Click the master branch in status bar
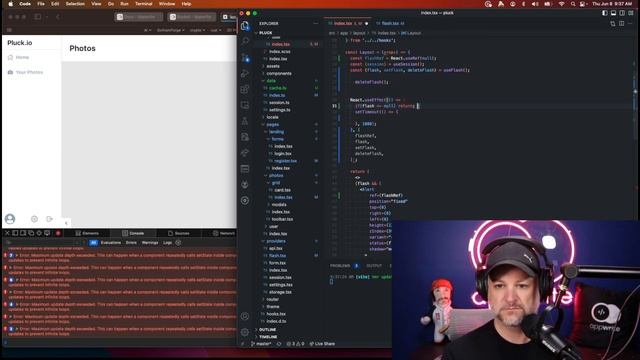 coord(261,344)
